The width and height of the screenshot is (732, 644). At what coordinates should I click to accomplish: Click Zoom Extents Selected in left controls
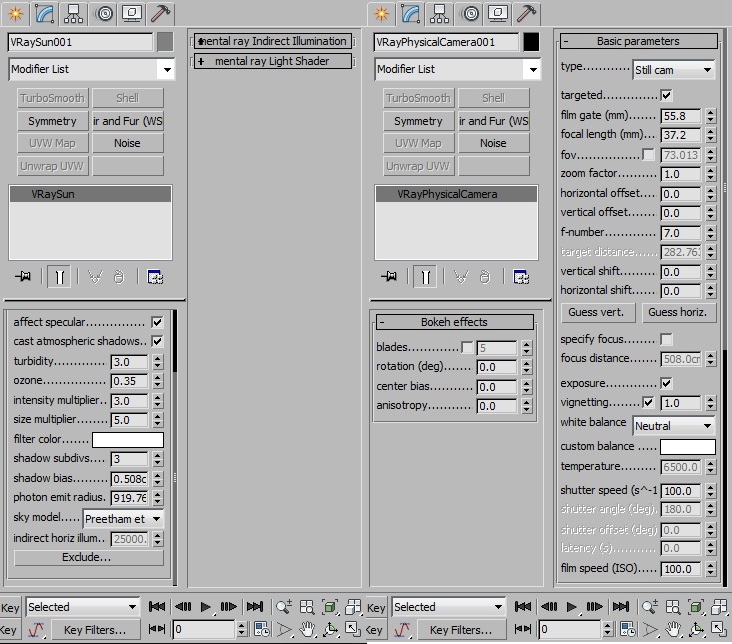click(331, 607)
